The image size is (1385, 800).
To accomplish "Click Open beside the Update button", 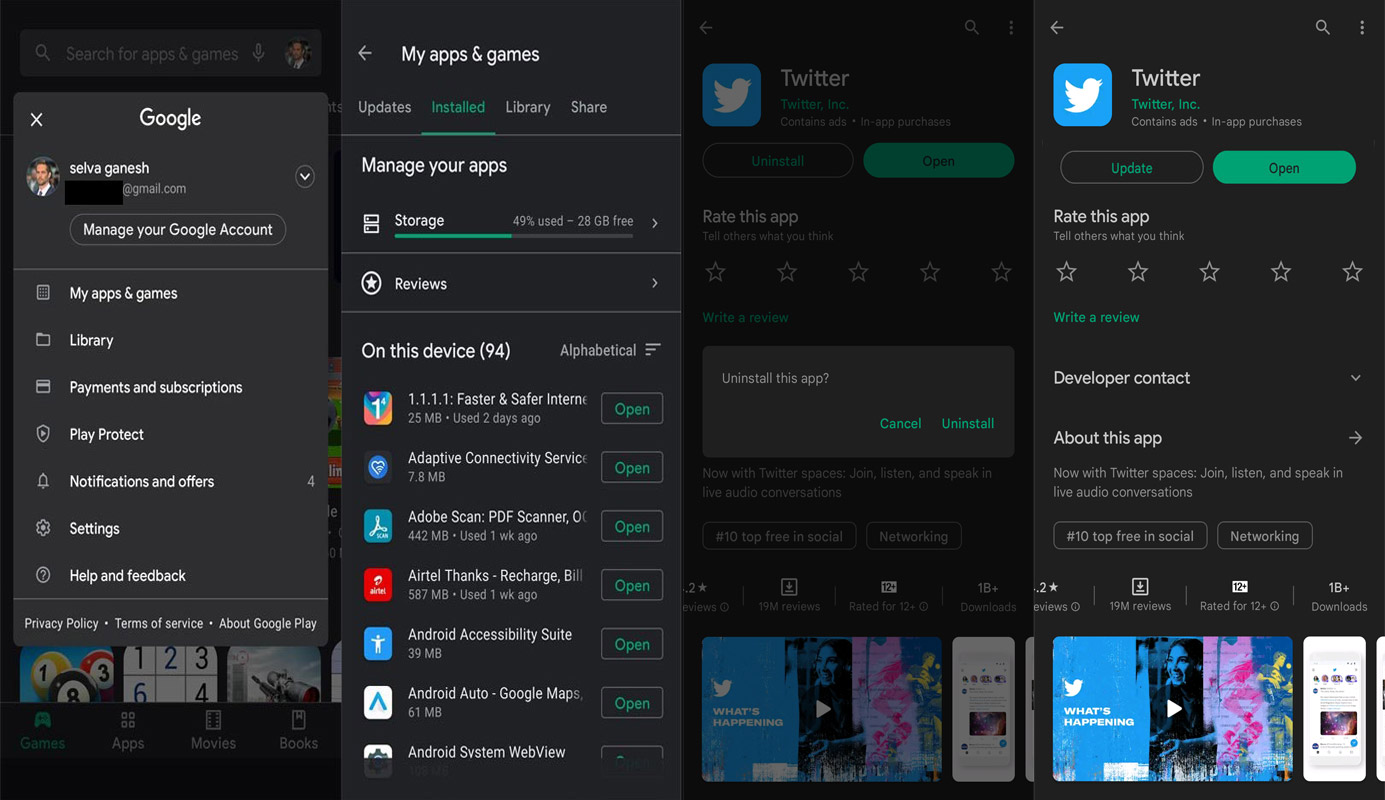I will click(x=1284, y=168).
